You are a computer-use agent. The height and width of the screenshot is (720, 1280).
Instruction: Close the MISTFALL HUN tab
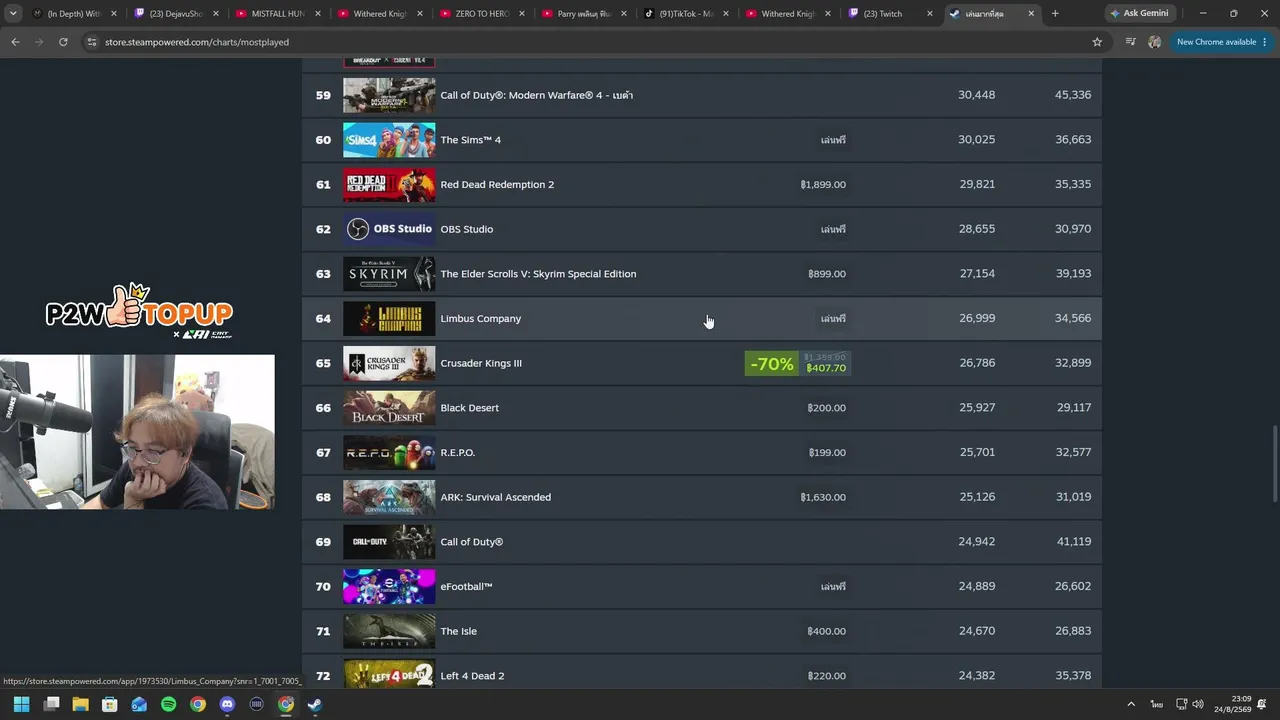tap(317, 14)
